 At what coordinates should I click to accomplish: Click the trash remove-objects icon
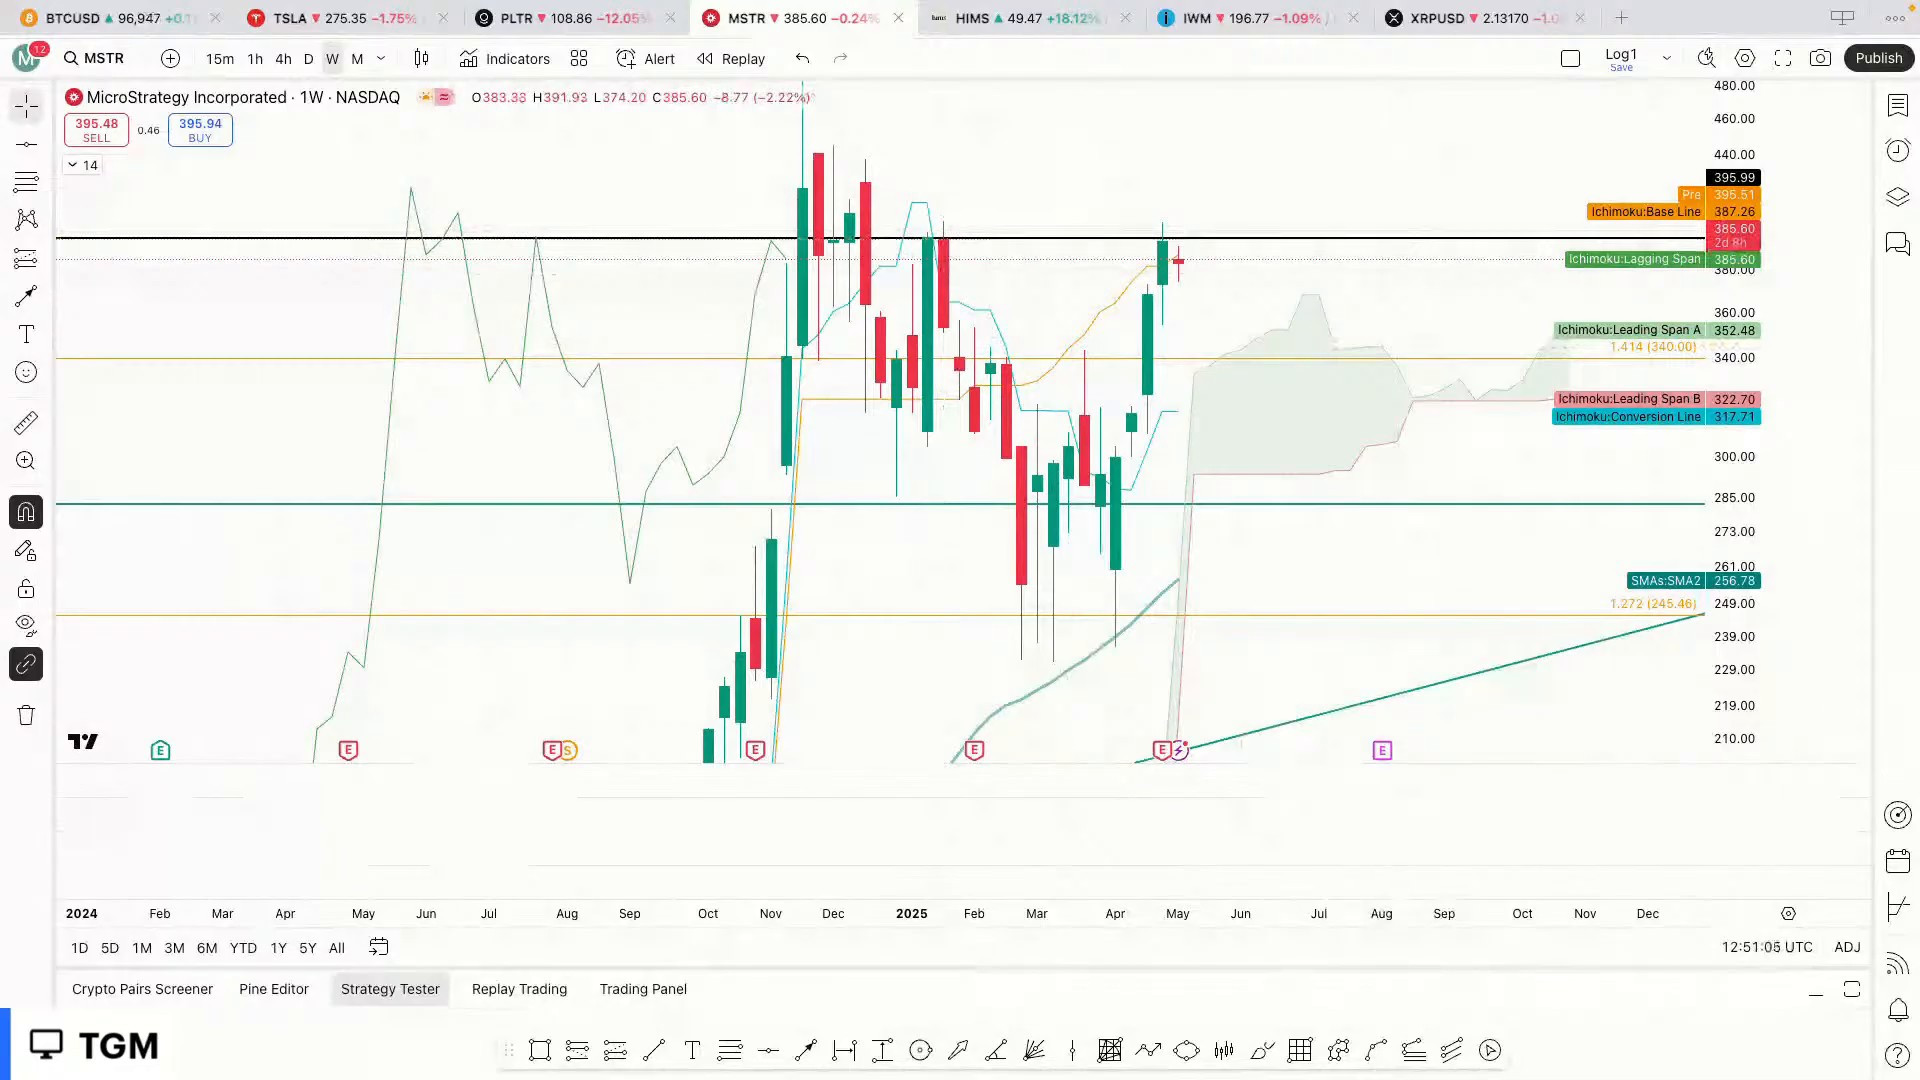[x=26, y=715]
